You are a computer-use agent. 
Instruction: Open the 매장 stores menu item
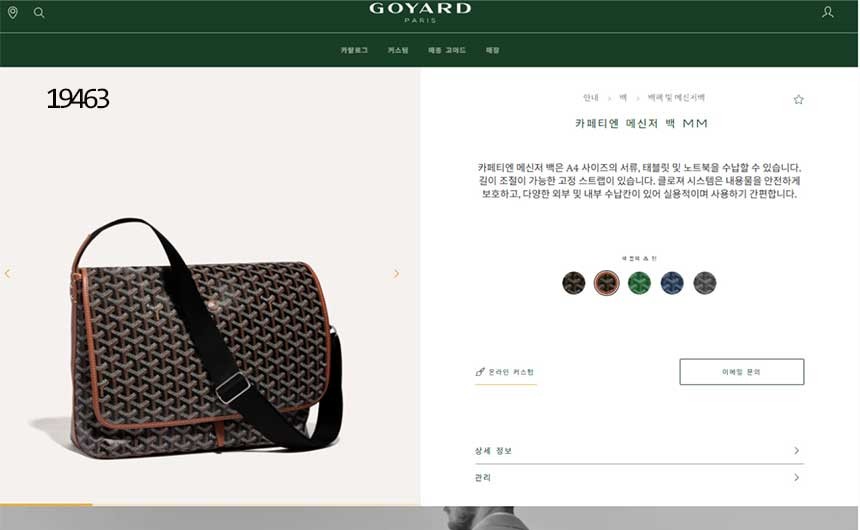tap(493, 50)
